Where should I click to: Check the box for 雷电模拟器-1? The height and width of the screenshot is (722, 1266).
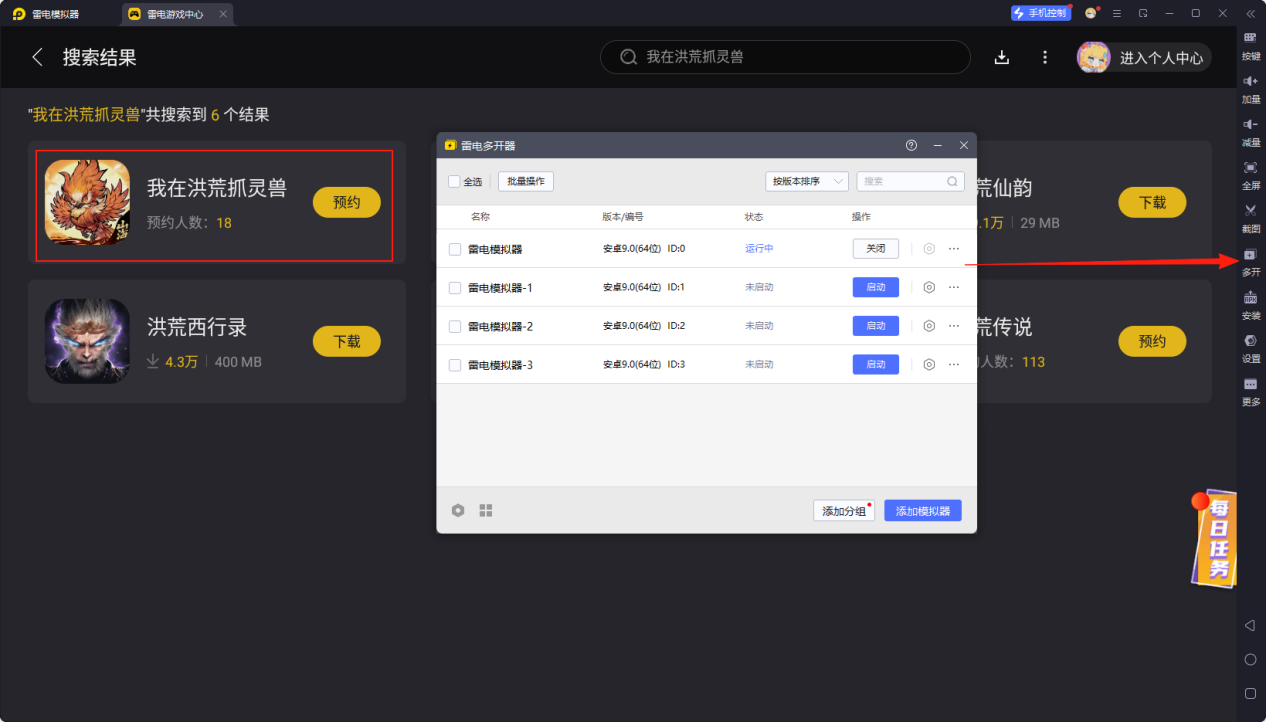[x=455, y=288]
